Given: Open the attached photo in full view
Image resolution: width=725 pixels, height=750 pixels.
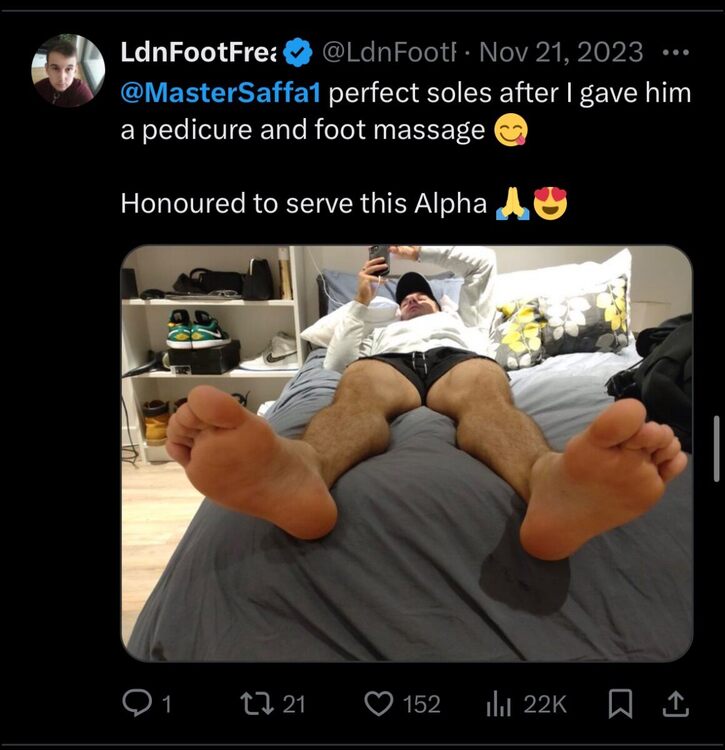Looking at the screenshot, I should [x=407, y=452].
